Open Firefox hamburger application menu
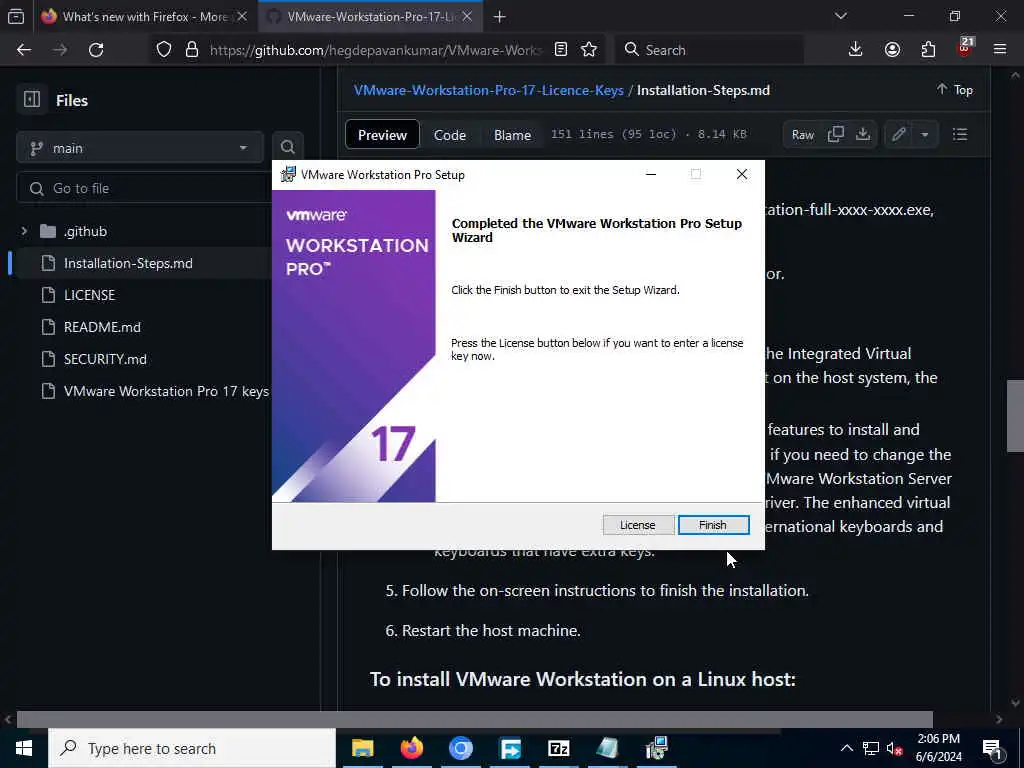Screen dimensions: 1024x768 [1000, 50]
